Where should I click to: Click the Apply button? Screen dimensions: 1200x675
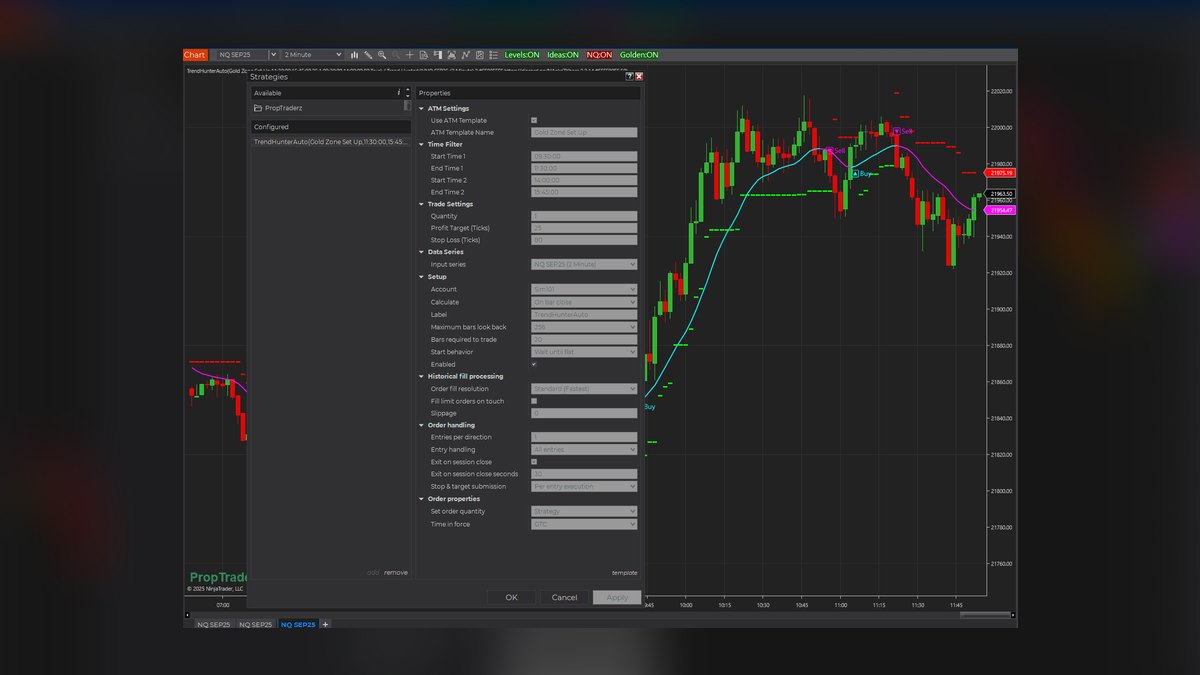click(x=617, y=597)
